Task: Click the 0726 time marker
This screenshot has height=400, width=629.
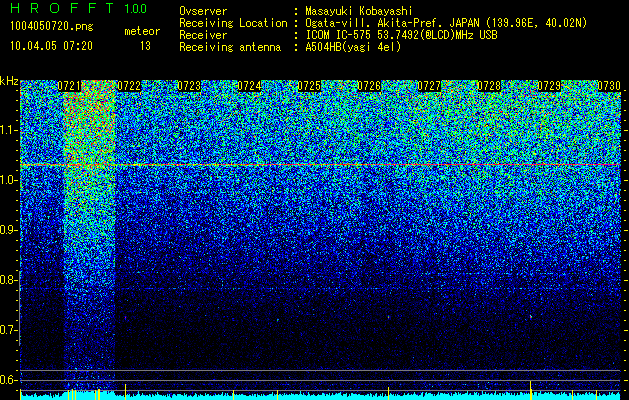Action: (369, 86)
